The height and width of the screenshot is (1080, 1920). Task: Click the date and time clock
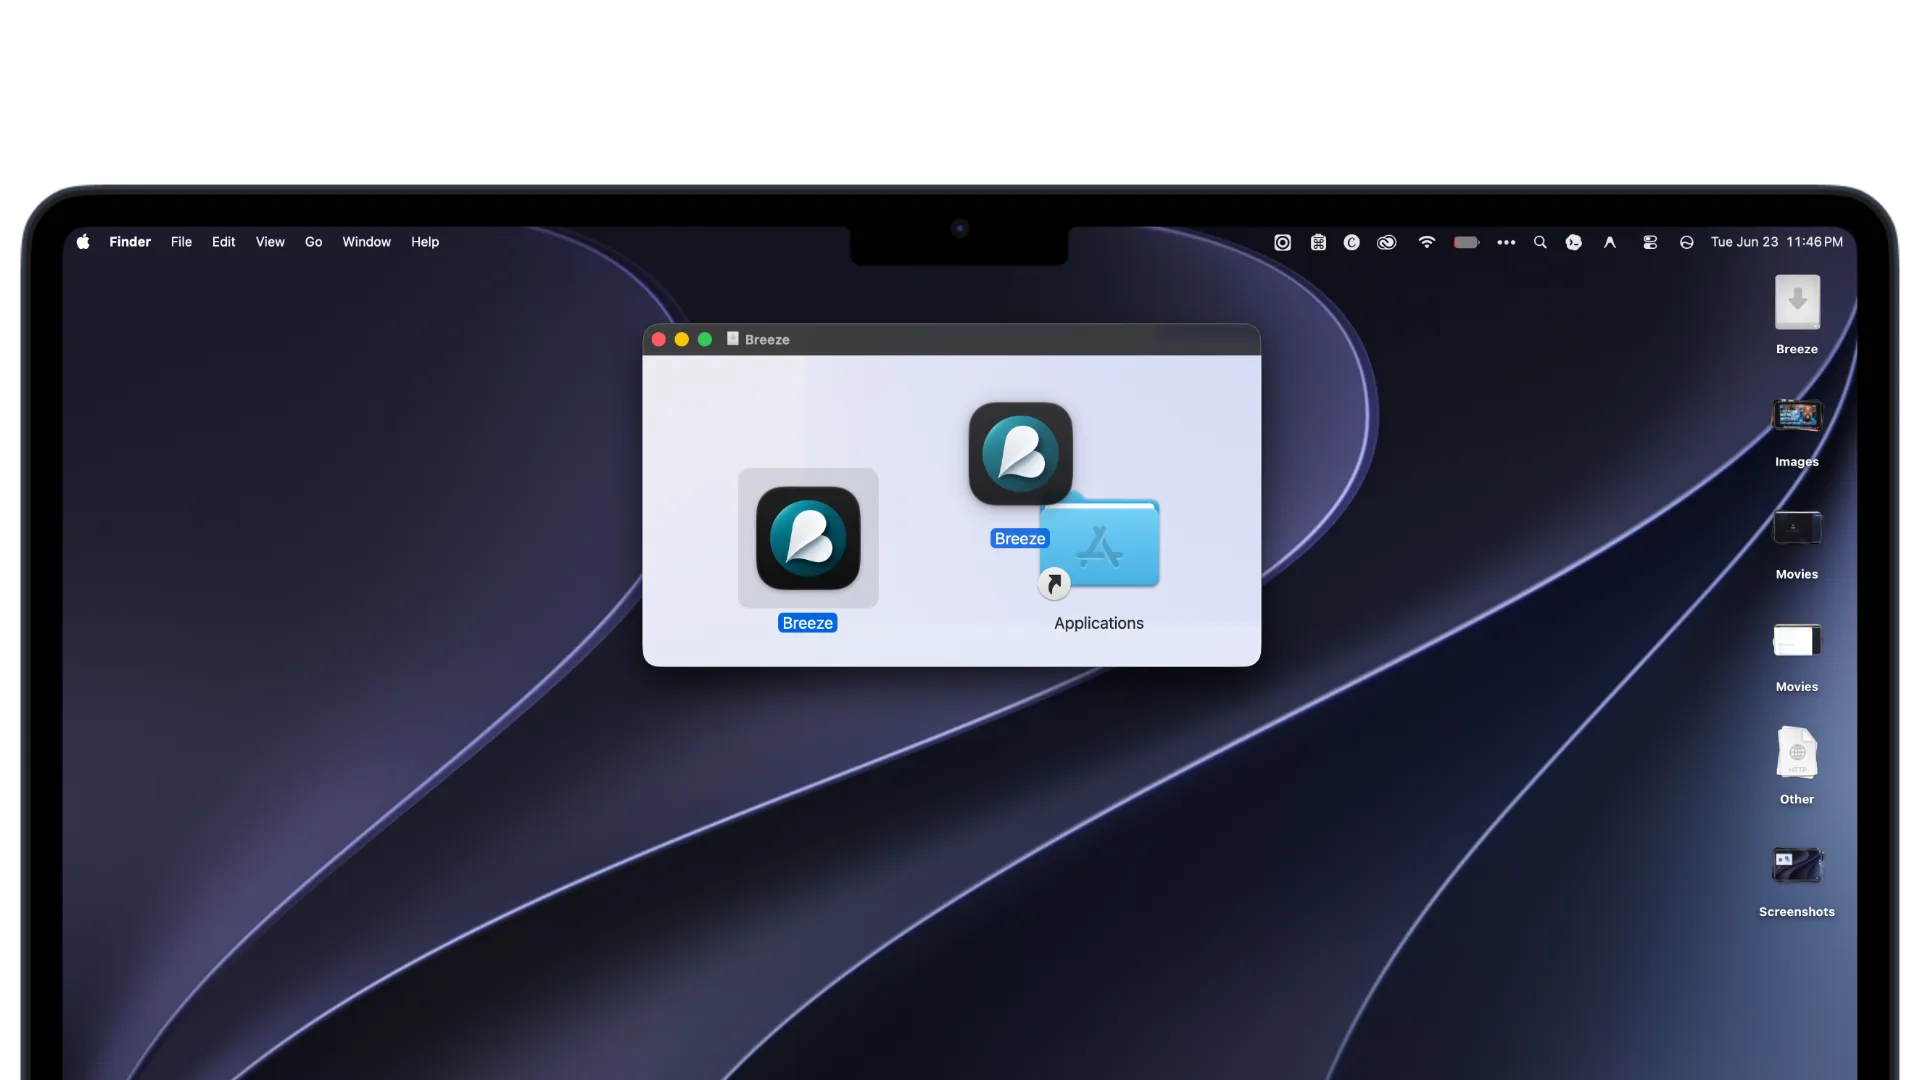click(x=1777, y=242)
